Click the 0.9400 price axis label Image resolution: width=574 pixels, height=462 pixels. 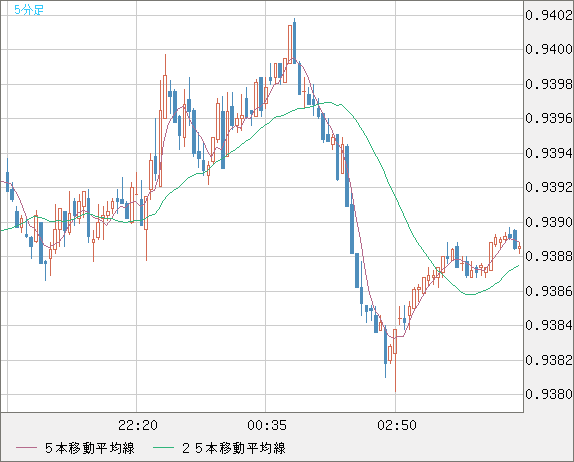click(x=549, y=49)
